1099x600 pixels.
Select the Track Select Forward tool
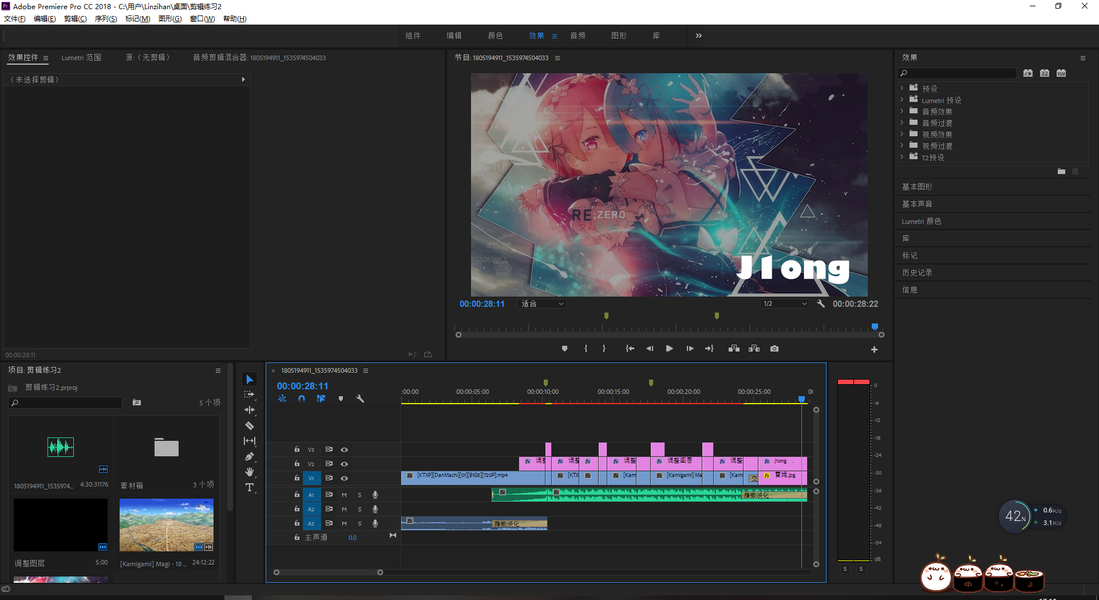[x=250, y=395]
